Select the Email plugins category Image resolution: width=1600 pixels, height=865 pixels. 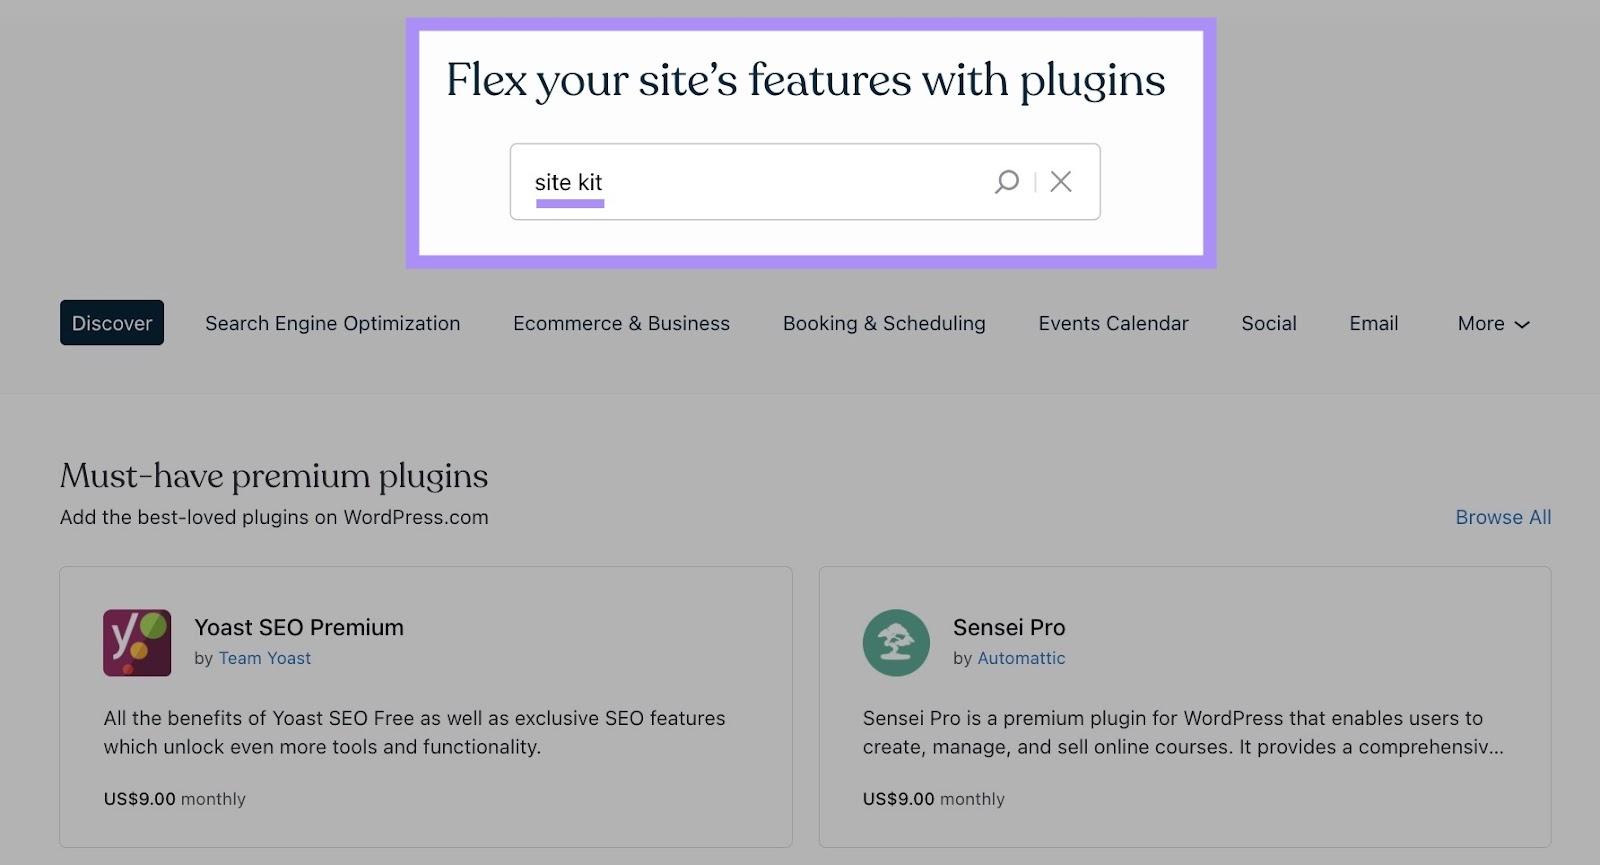tap(1373, 323)
